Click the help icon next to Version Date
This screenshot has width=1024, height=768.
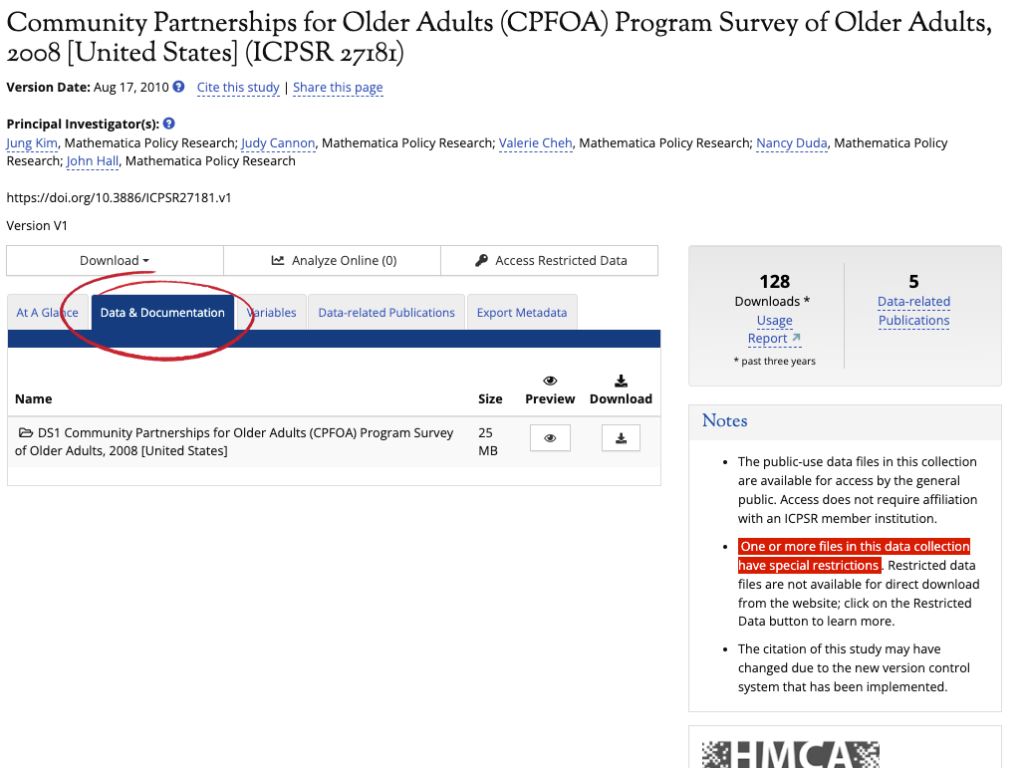tap(178, 87)
